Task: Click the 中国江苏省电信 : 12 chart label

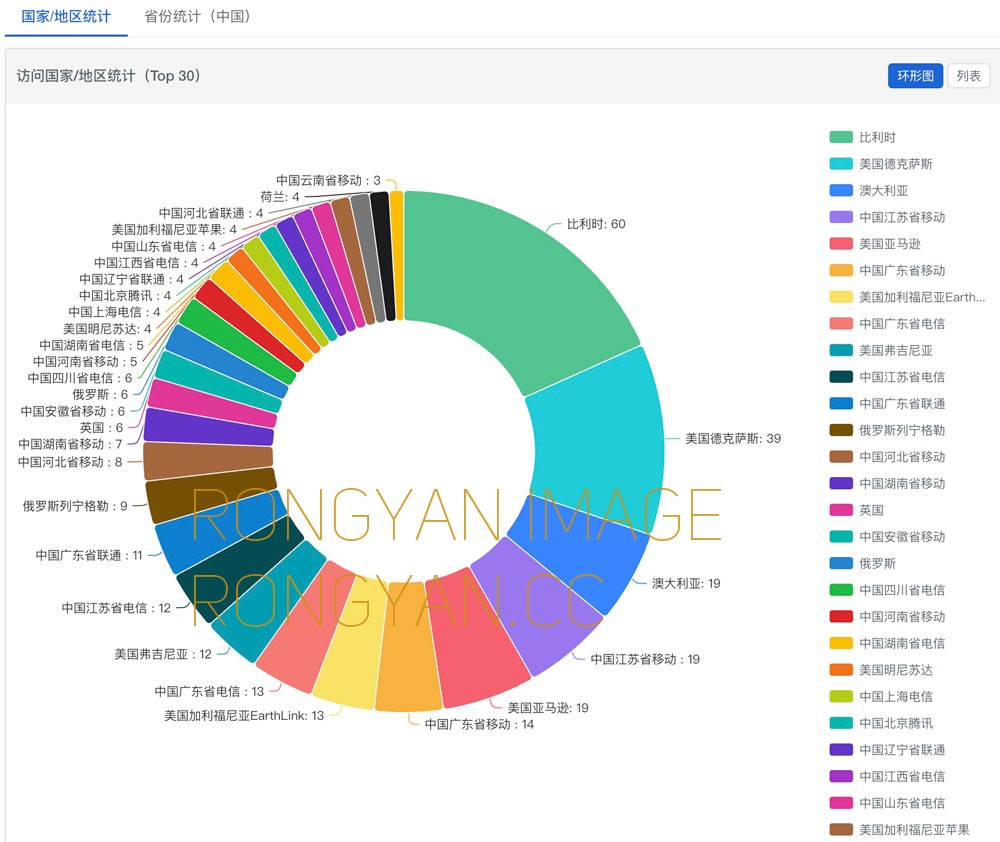Action: pyautogui.click(x=116, y=608)
